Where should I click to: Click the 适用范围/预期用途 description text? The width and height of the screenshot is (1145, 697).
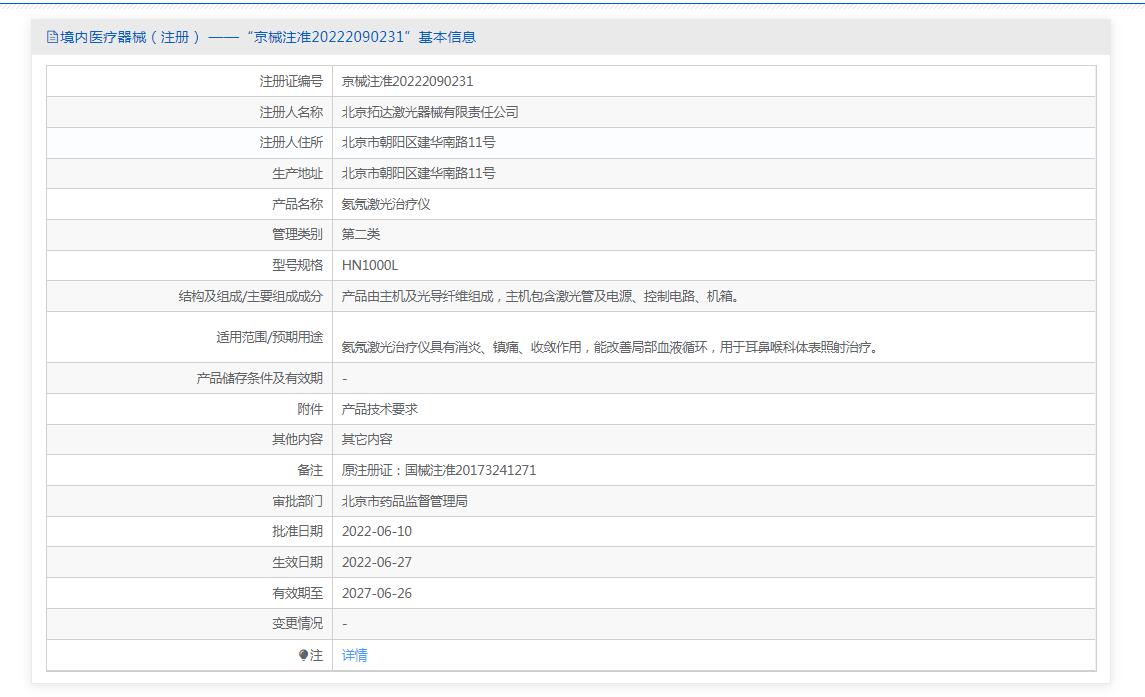tap(610, 348)
